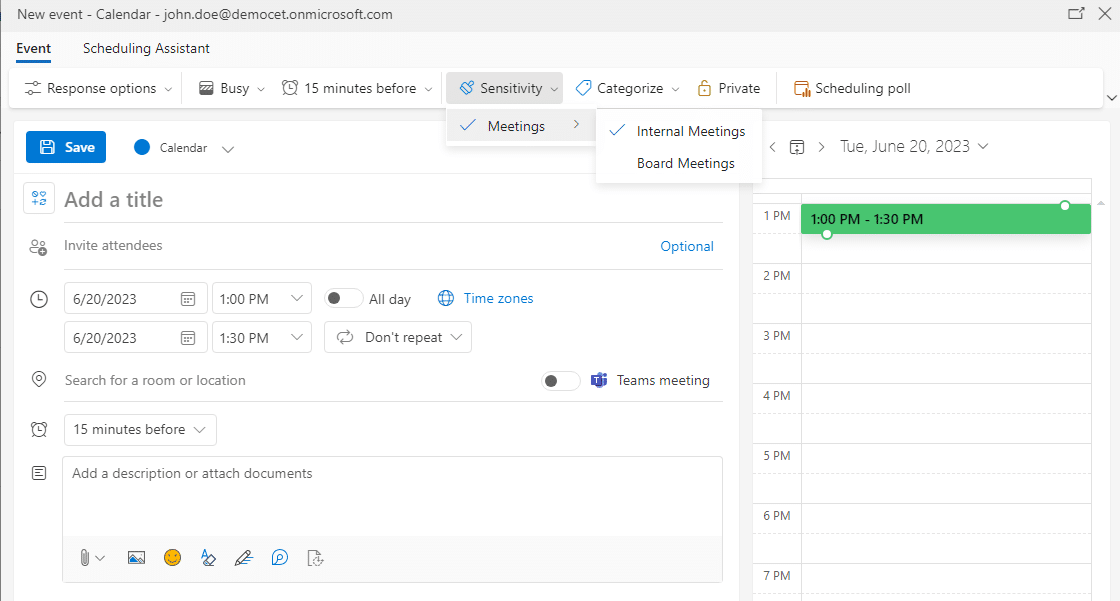1120x601 pixels.
Task: Click the attach file paperclip icon
Action: coord(84,558)
